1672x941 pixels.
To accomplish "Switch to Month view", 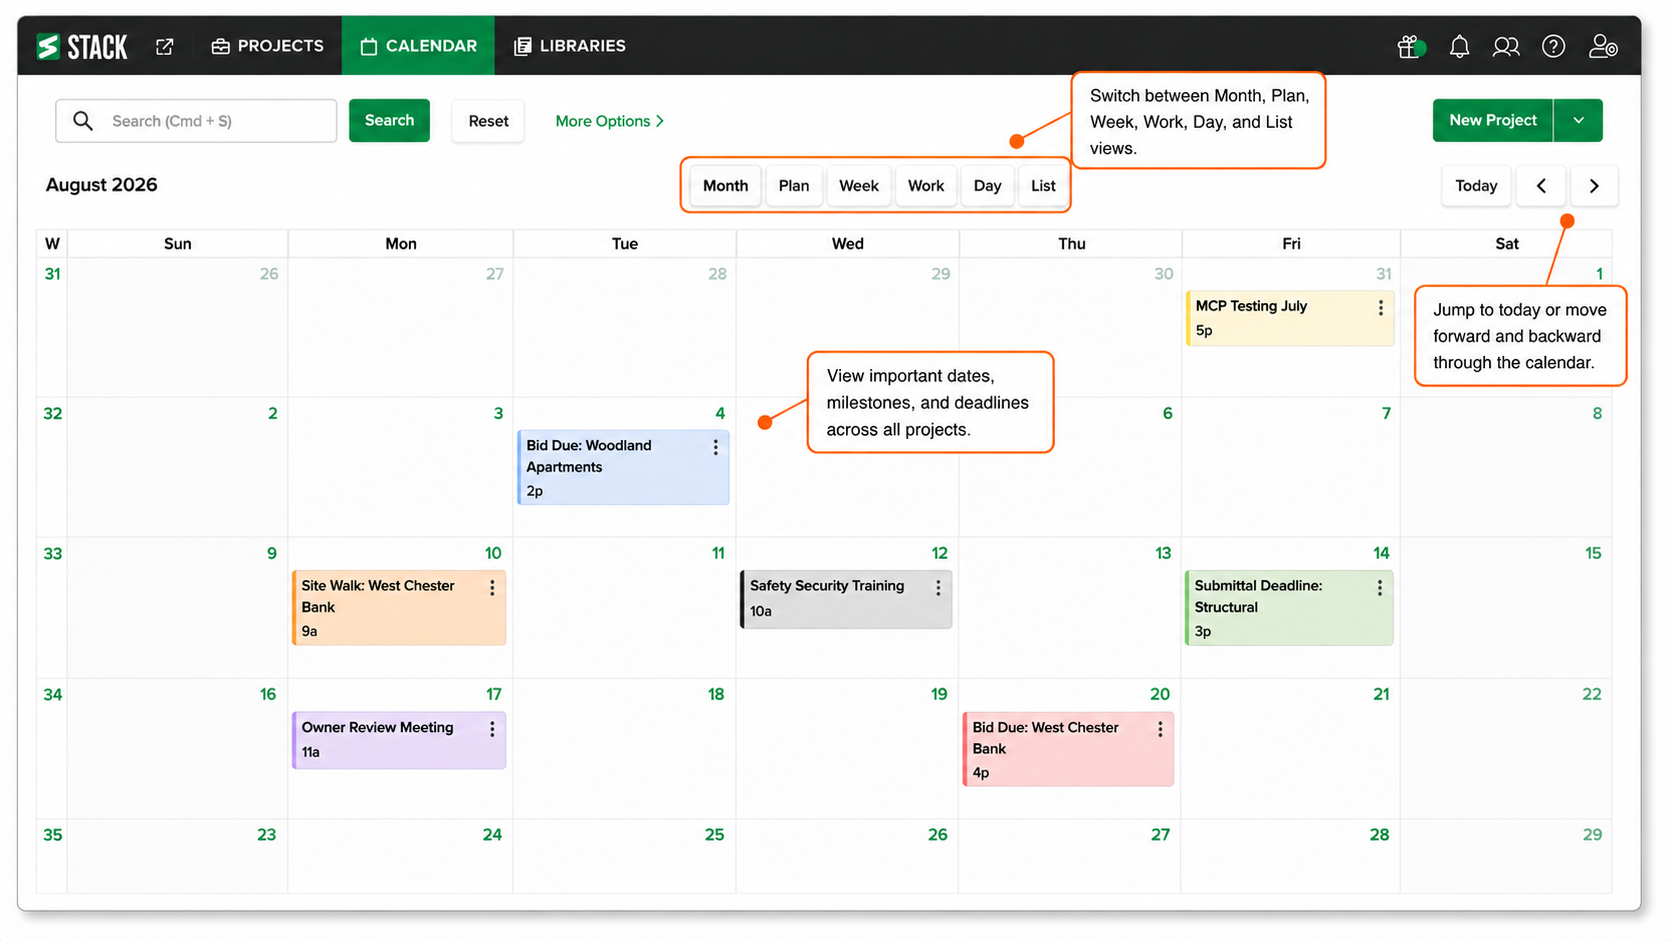I will tap(725, 186).
